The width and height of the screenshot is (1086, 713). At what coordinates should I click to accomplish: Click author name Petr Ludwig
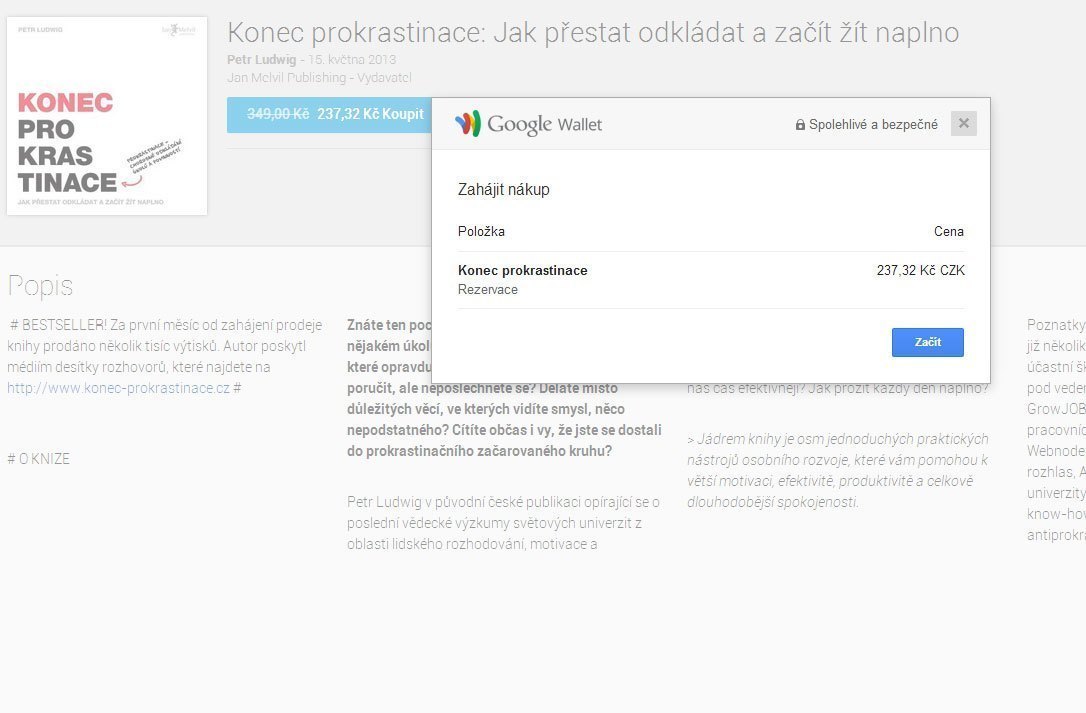[x=262, y=60]
